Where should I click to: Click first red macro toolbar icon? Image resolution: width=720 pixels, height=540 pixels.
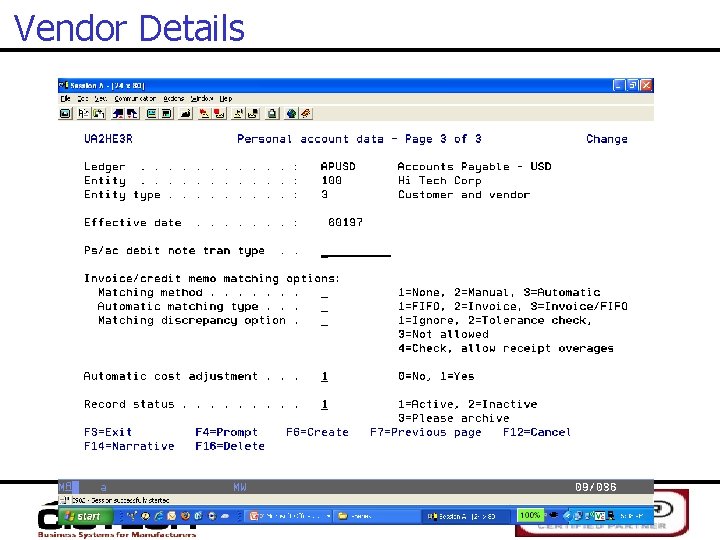click(x=205, y=113)
